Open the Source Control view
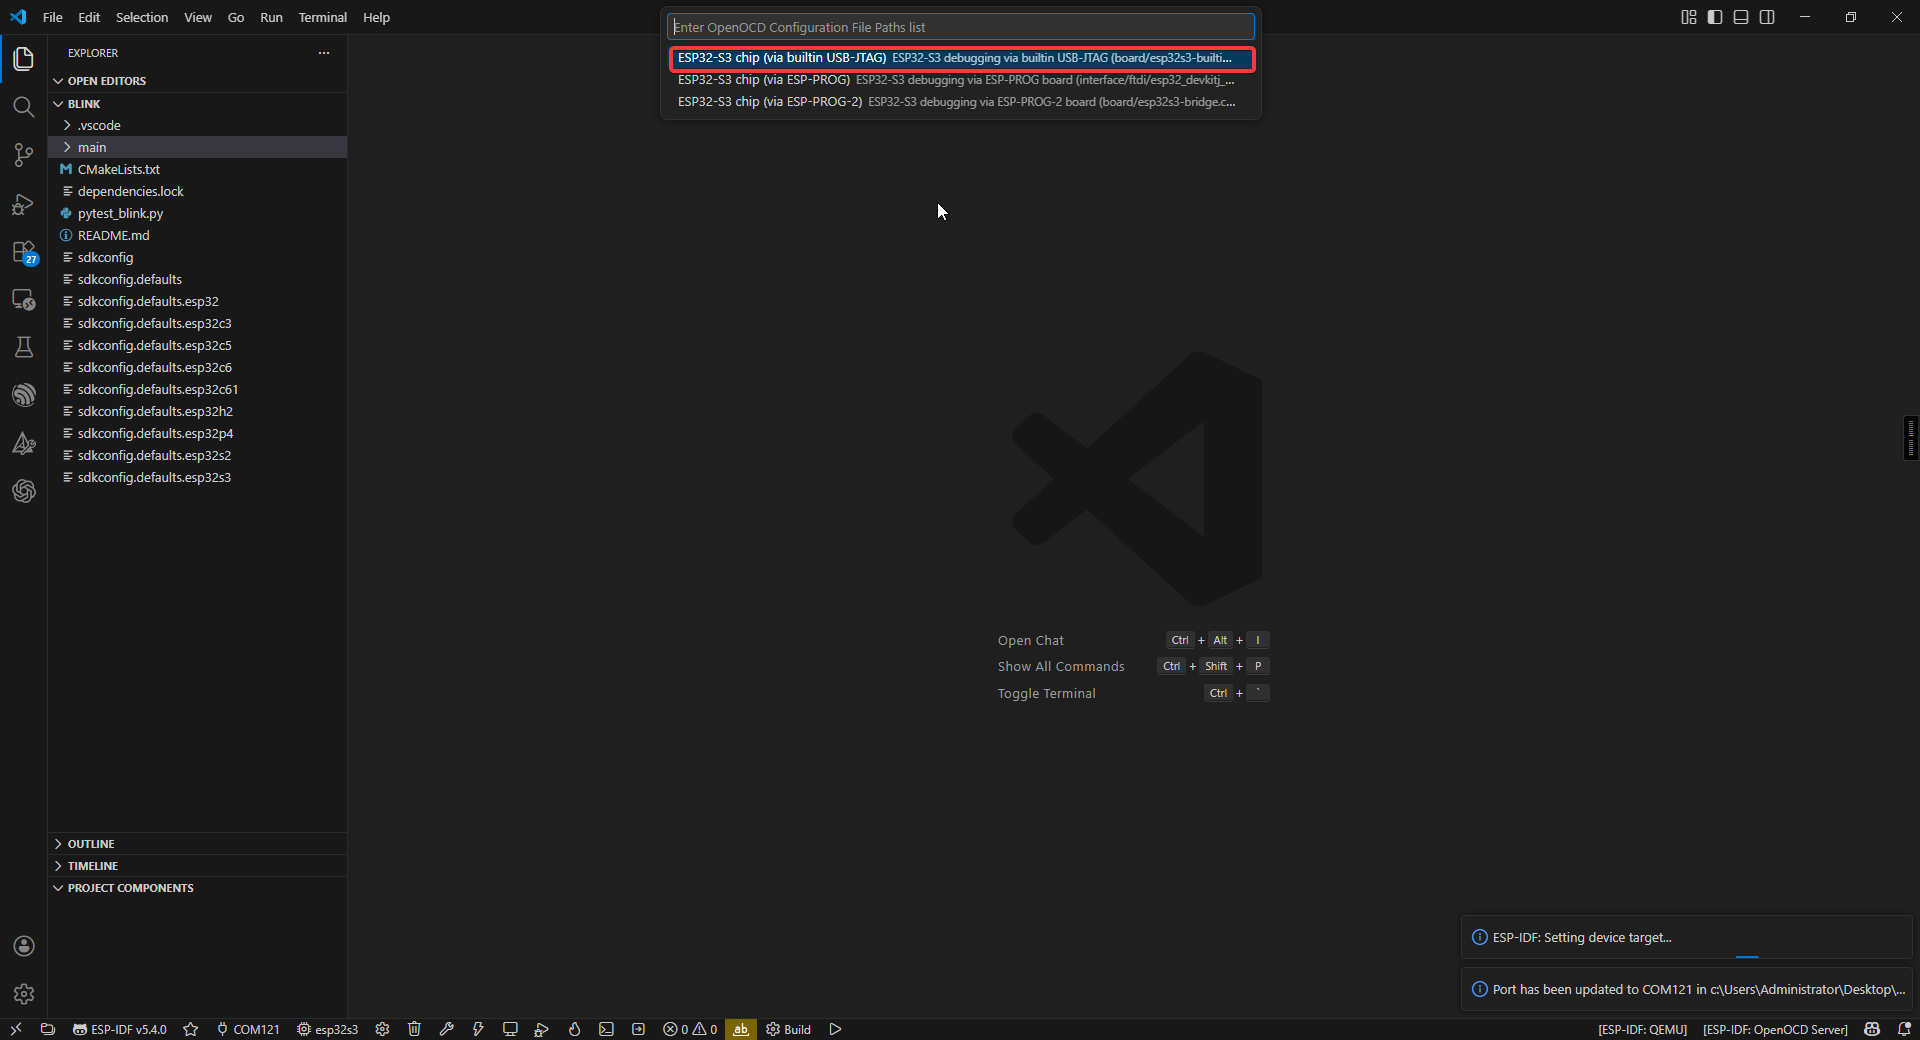 [24, 155]
